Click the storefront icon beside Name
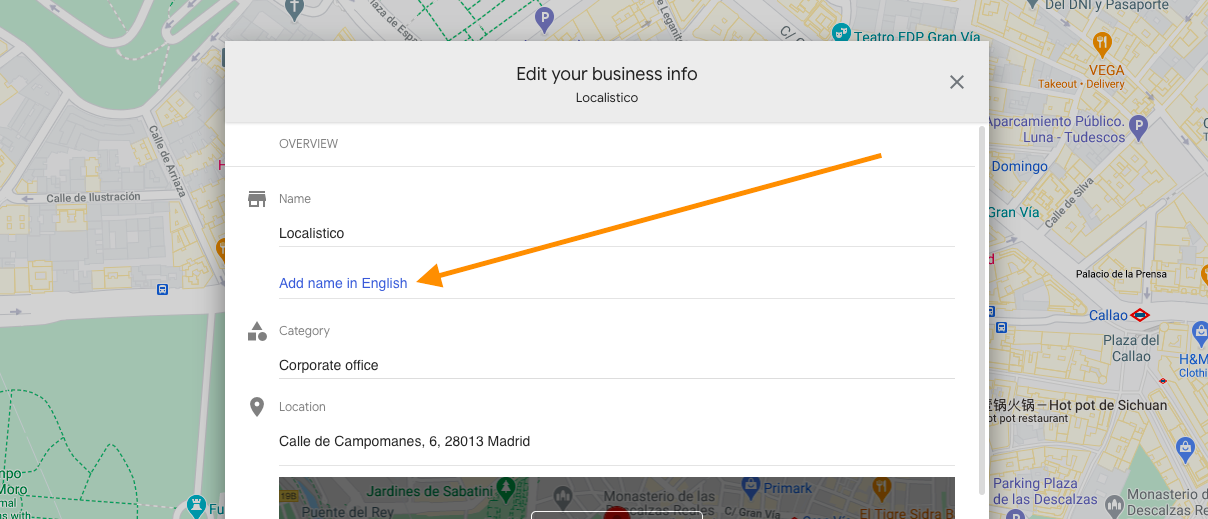 (x=257, y=199)
